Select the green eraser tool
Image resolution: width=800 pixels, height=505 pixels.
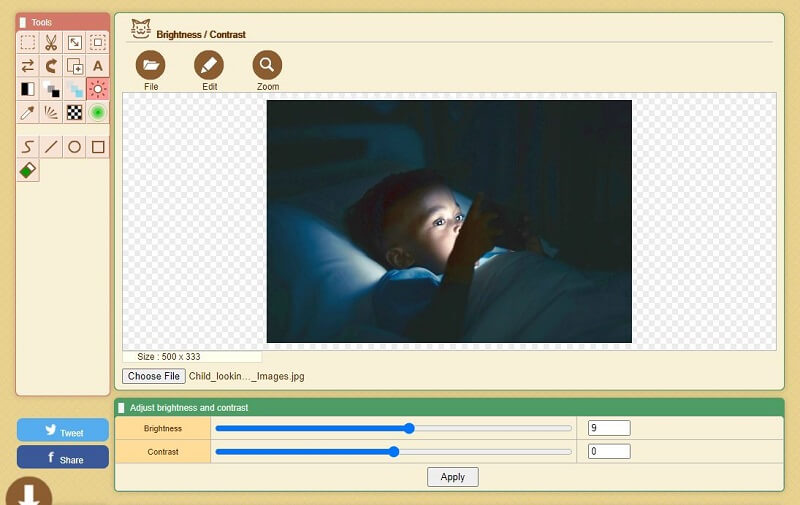28,170
